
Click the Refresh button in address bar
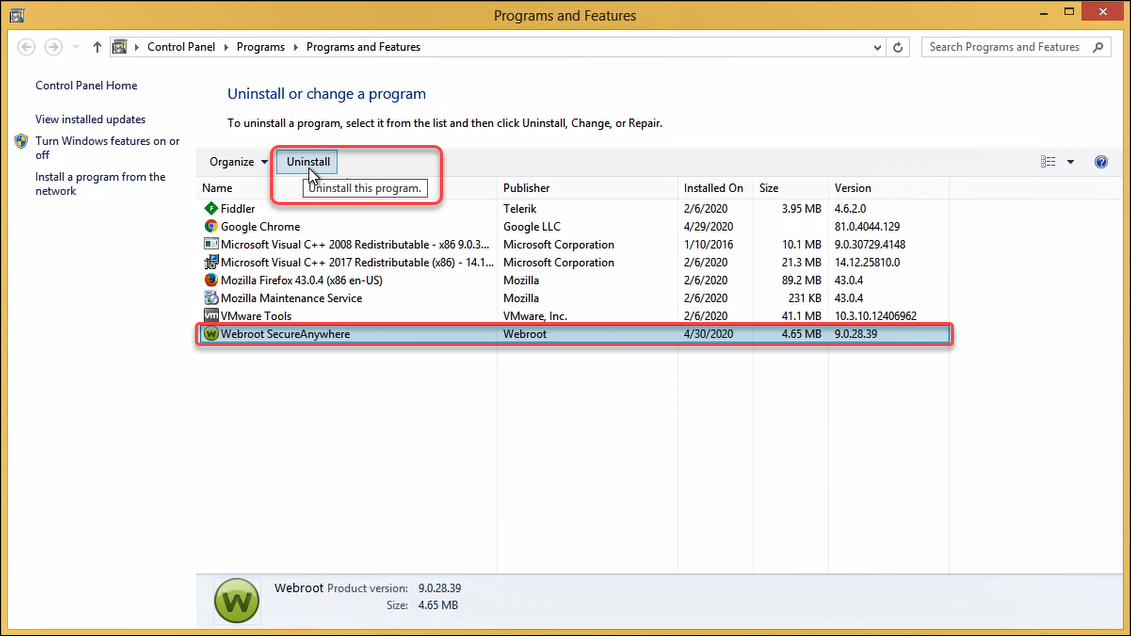click(x=899, y=47)
